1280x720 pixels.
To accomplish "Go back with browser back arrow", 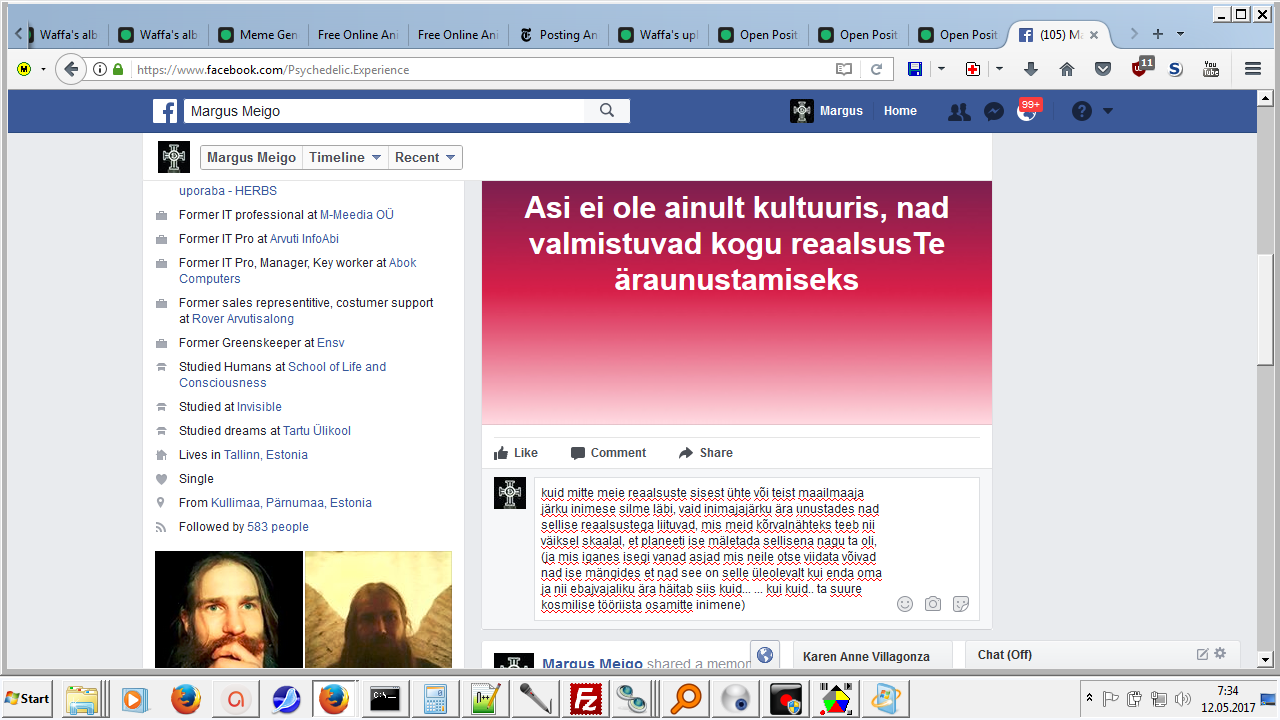I will click(x=70, y=69).
